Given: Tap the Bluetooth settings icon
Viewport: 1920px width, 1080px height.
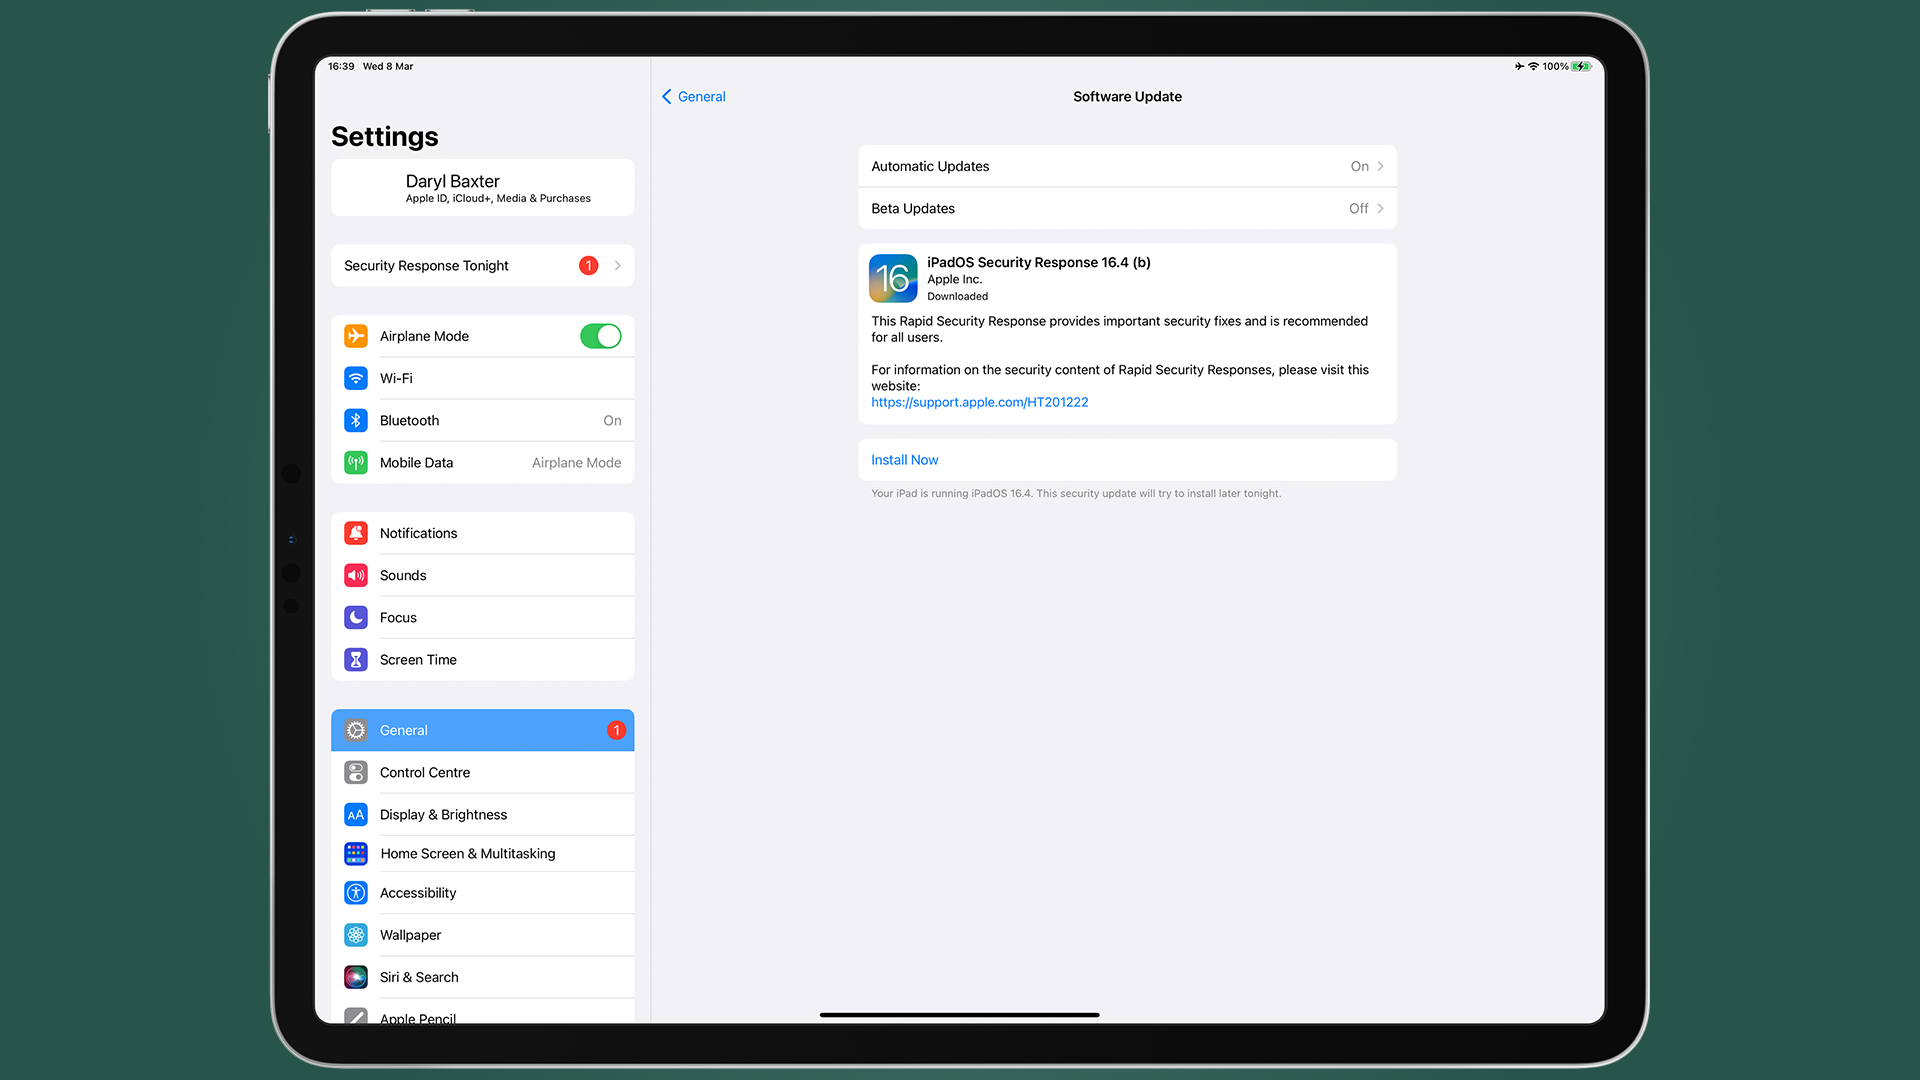Looking at the screenshot, I should tap(356, 420).
